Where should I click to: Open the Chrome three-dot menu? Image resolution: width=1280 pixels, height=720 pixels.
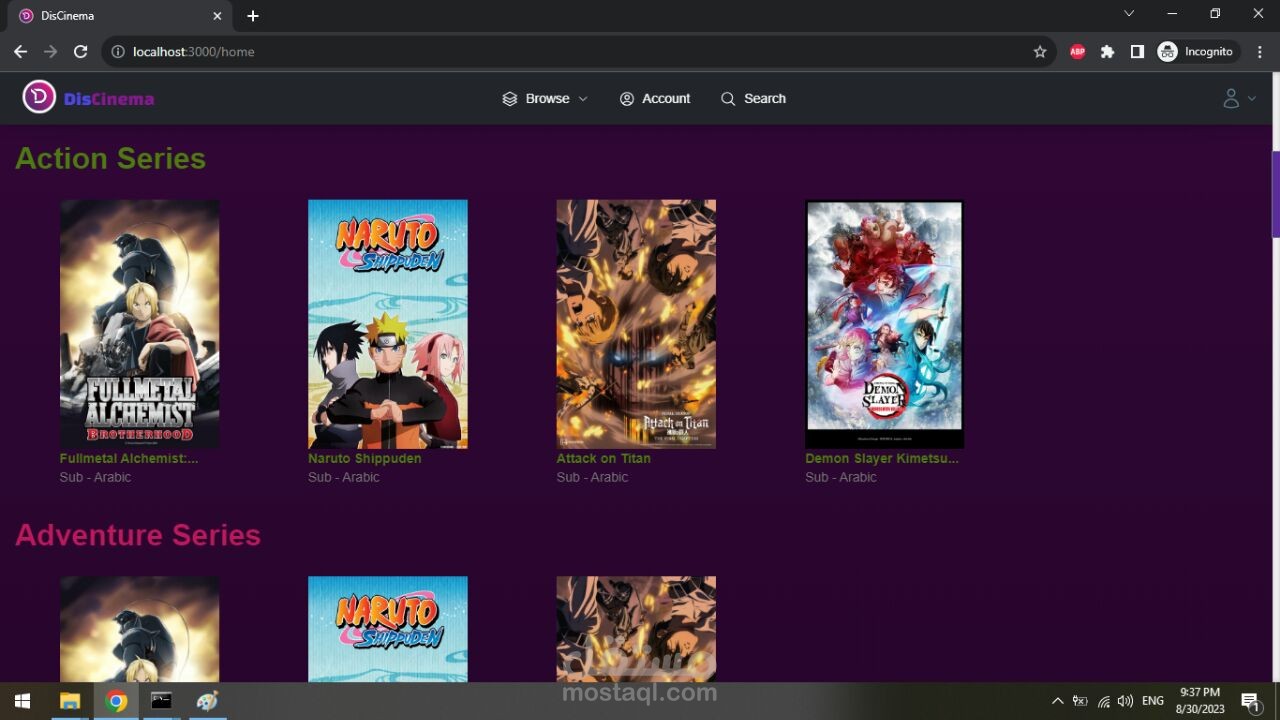1260,52
